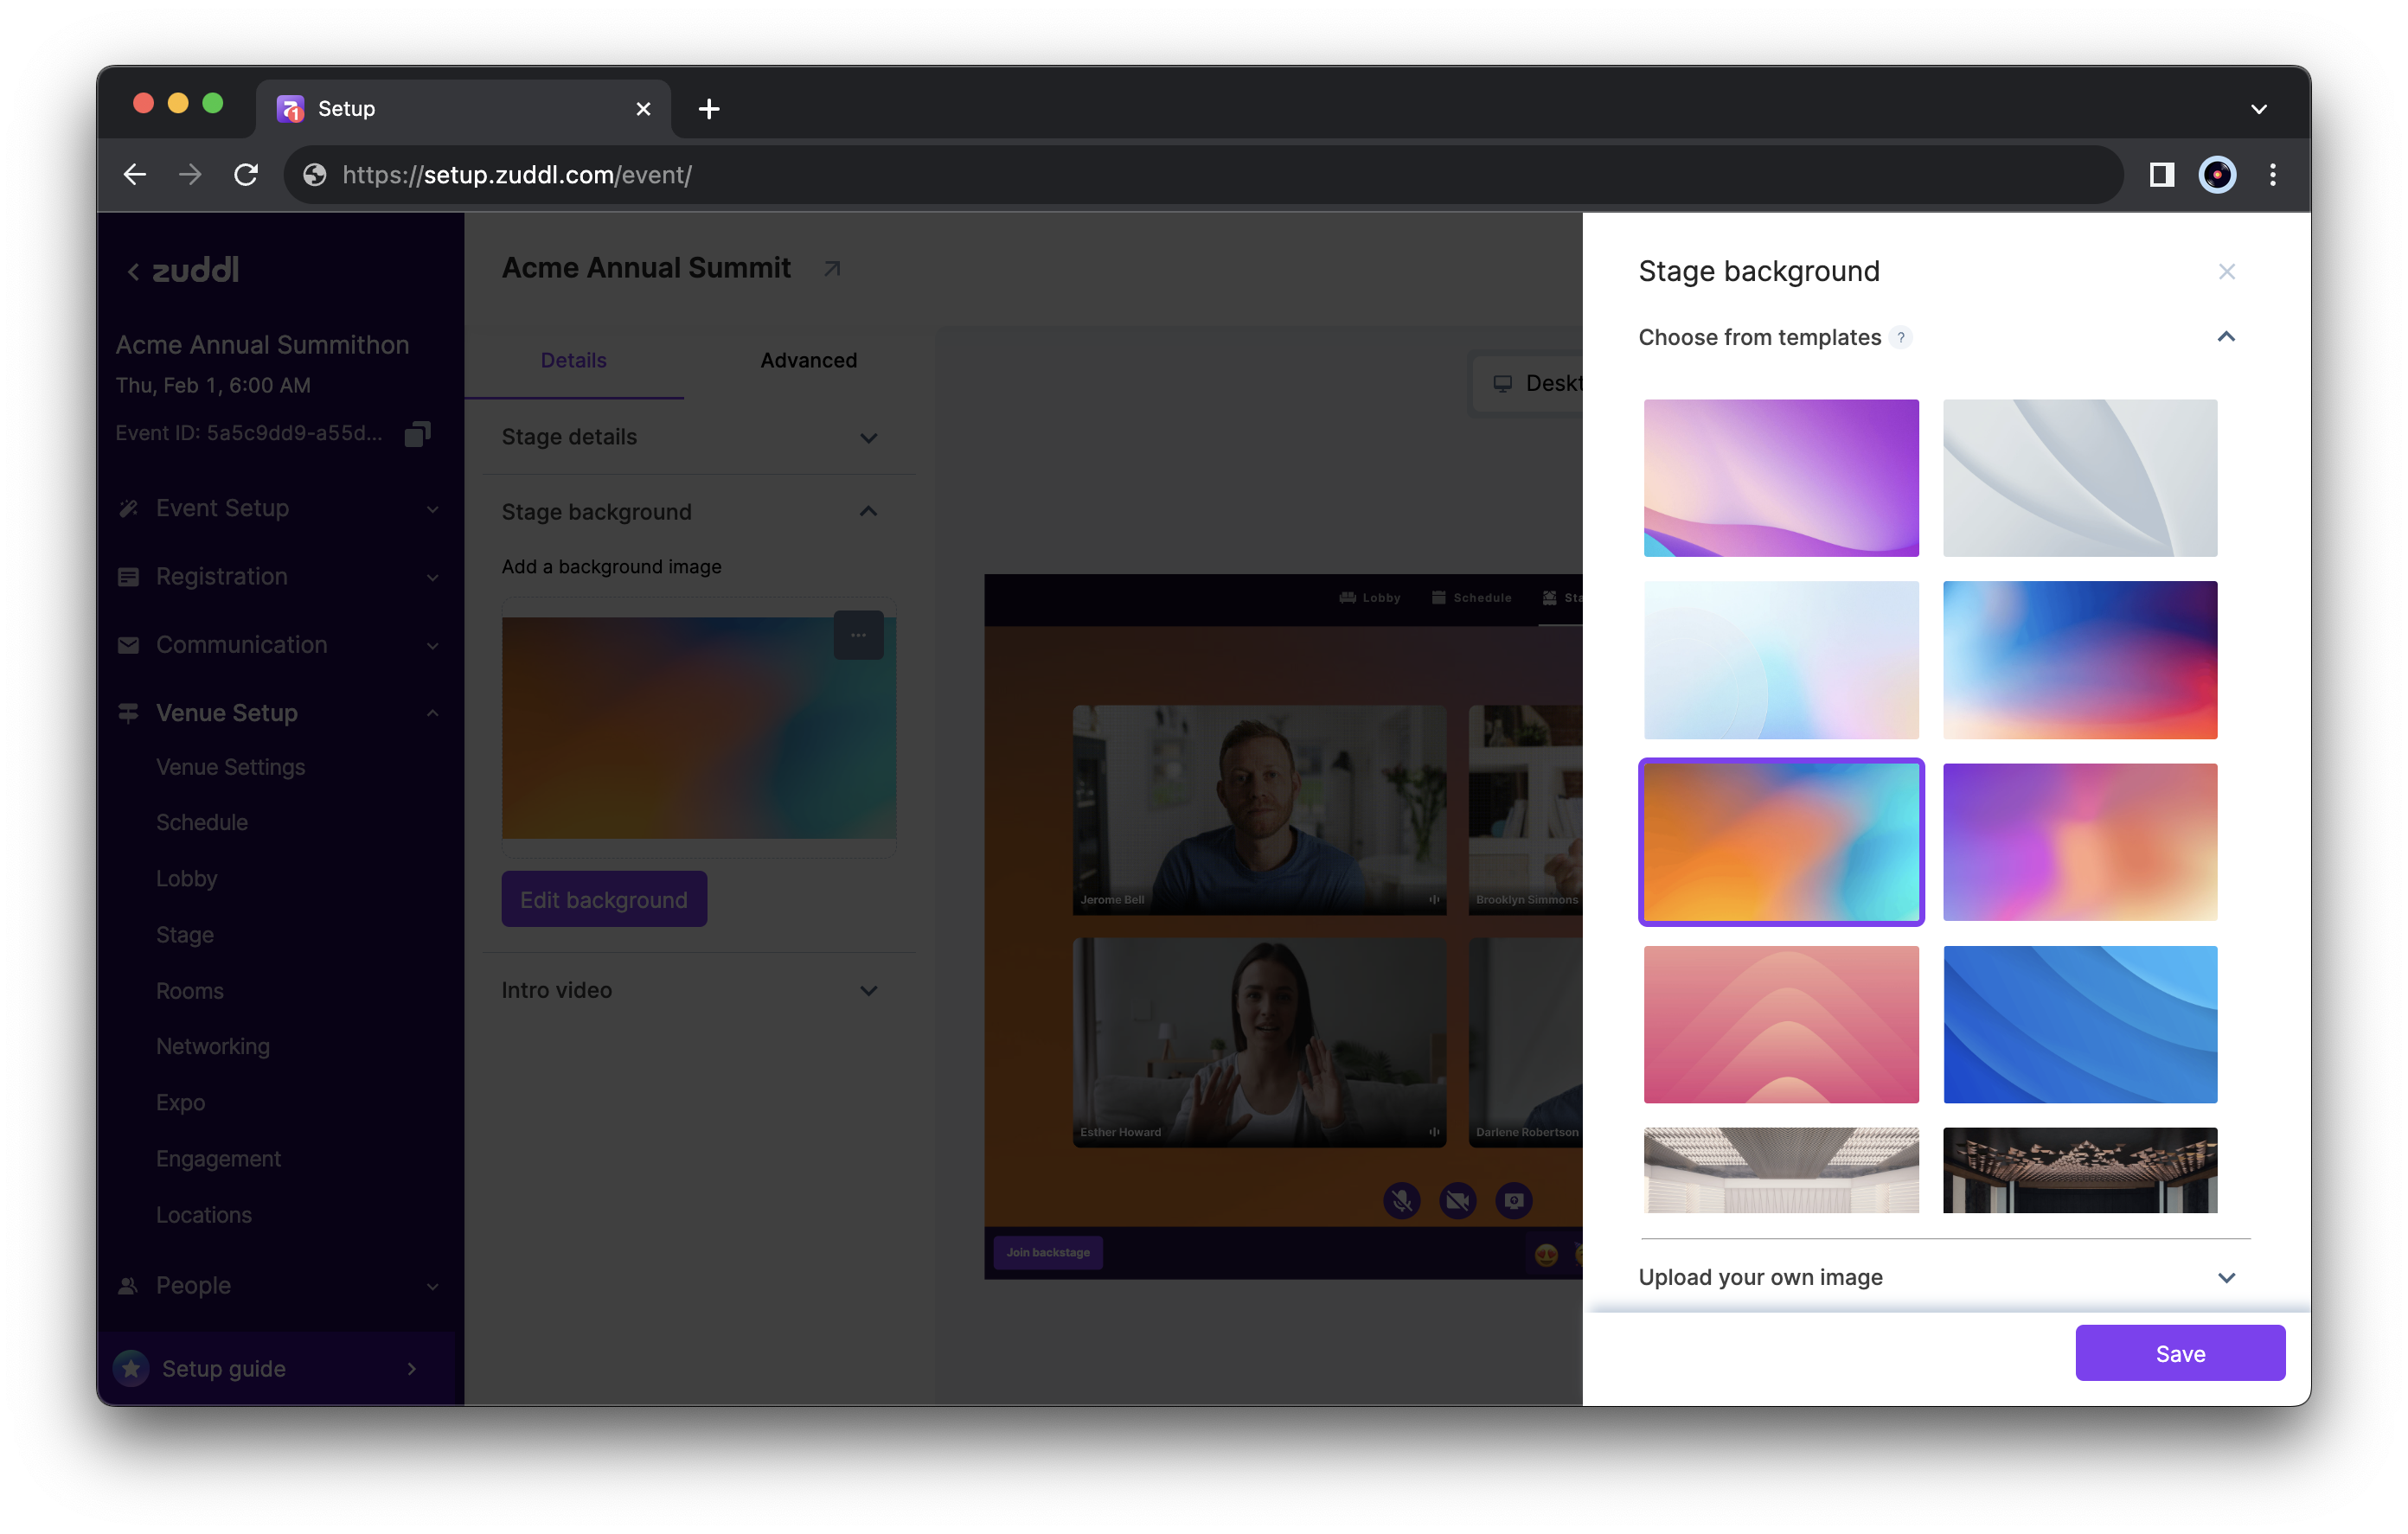Select the Communication mail icon
Viewport: 2408px width, 1534px height.
click(128, 645)
